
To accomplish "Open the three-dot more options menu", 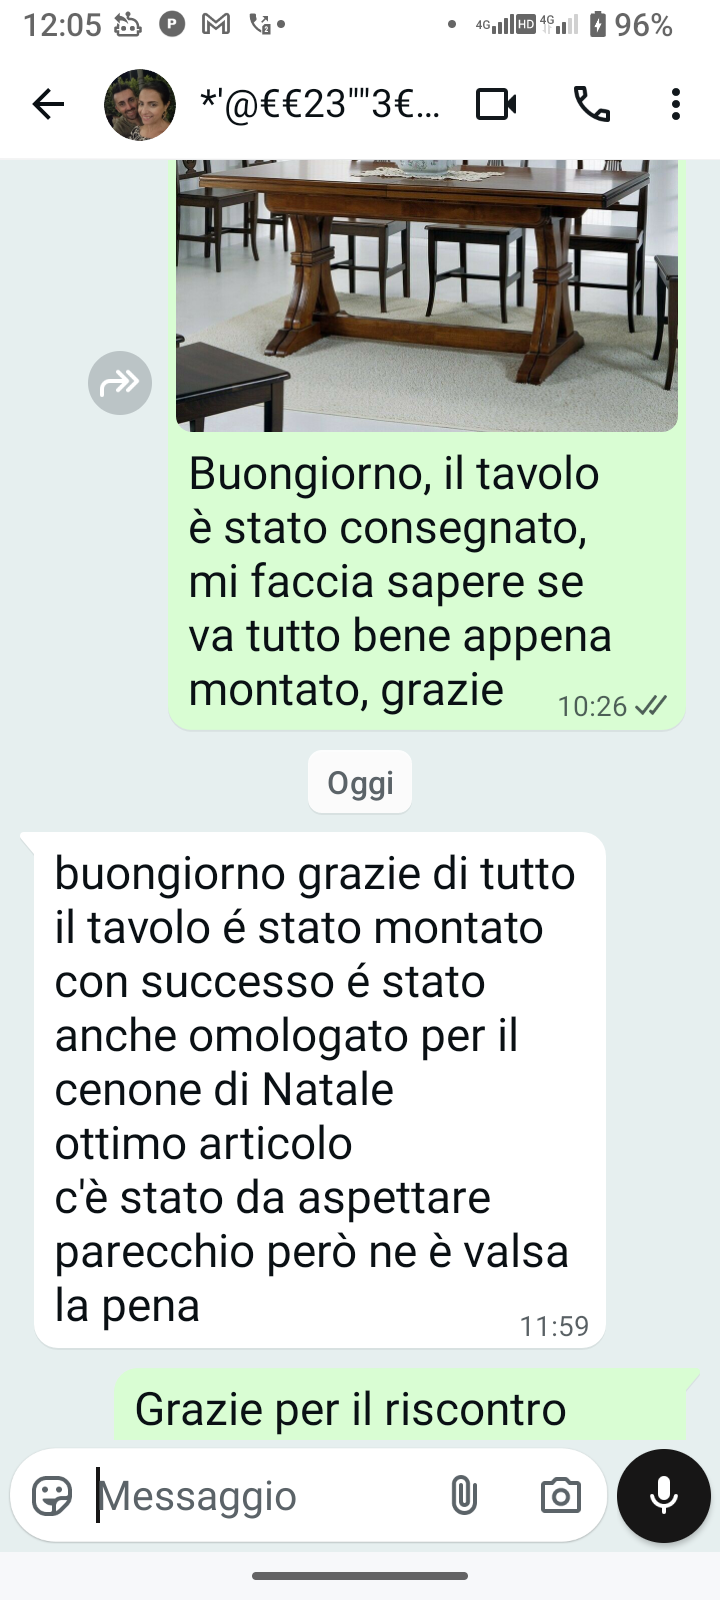I will pyautogui.click(x=676, y=104).
